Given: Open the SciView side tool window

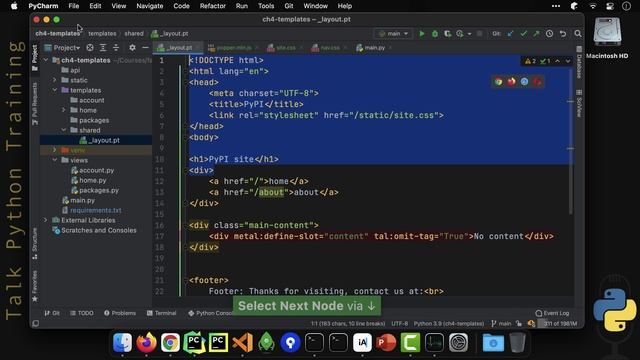Looking at the screenshot, I should pyautogui.click(x=579, y=104).
